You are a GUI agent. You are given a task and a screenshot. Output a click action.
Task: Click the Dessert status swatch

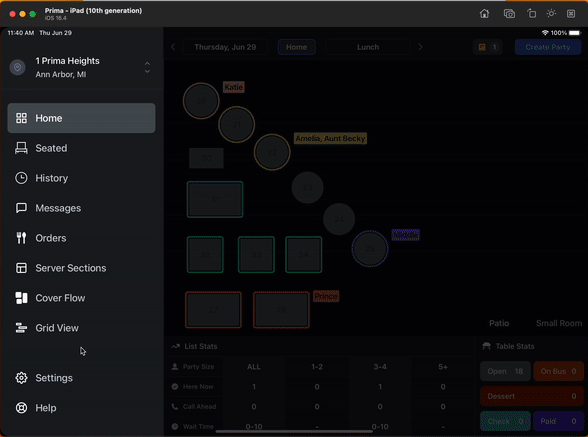[532, 396]
